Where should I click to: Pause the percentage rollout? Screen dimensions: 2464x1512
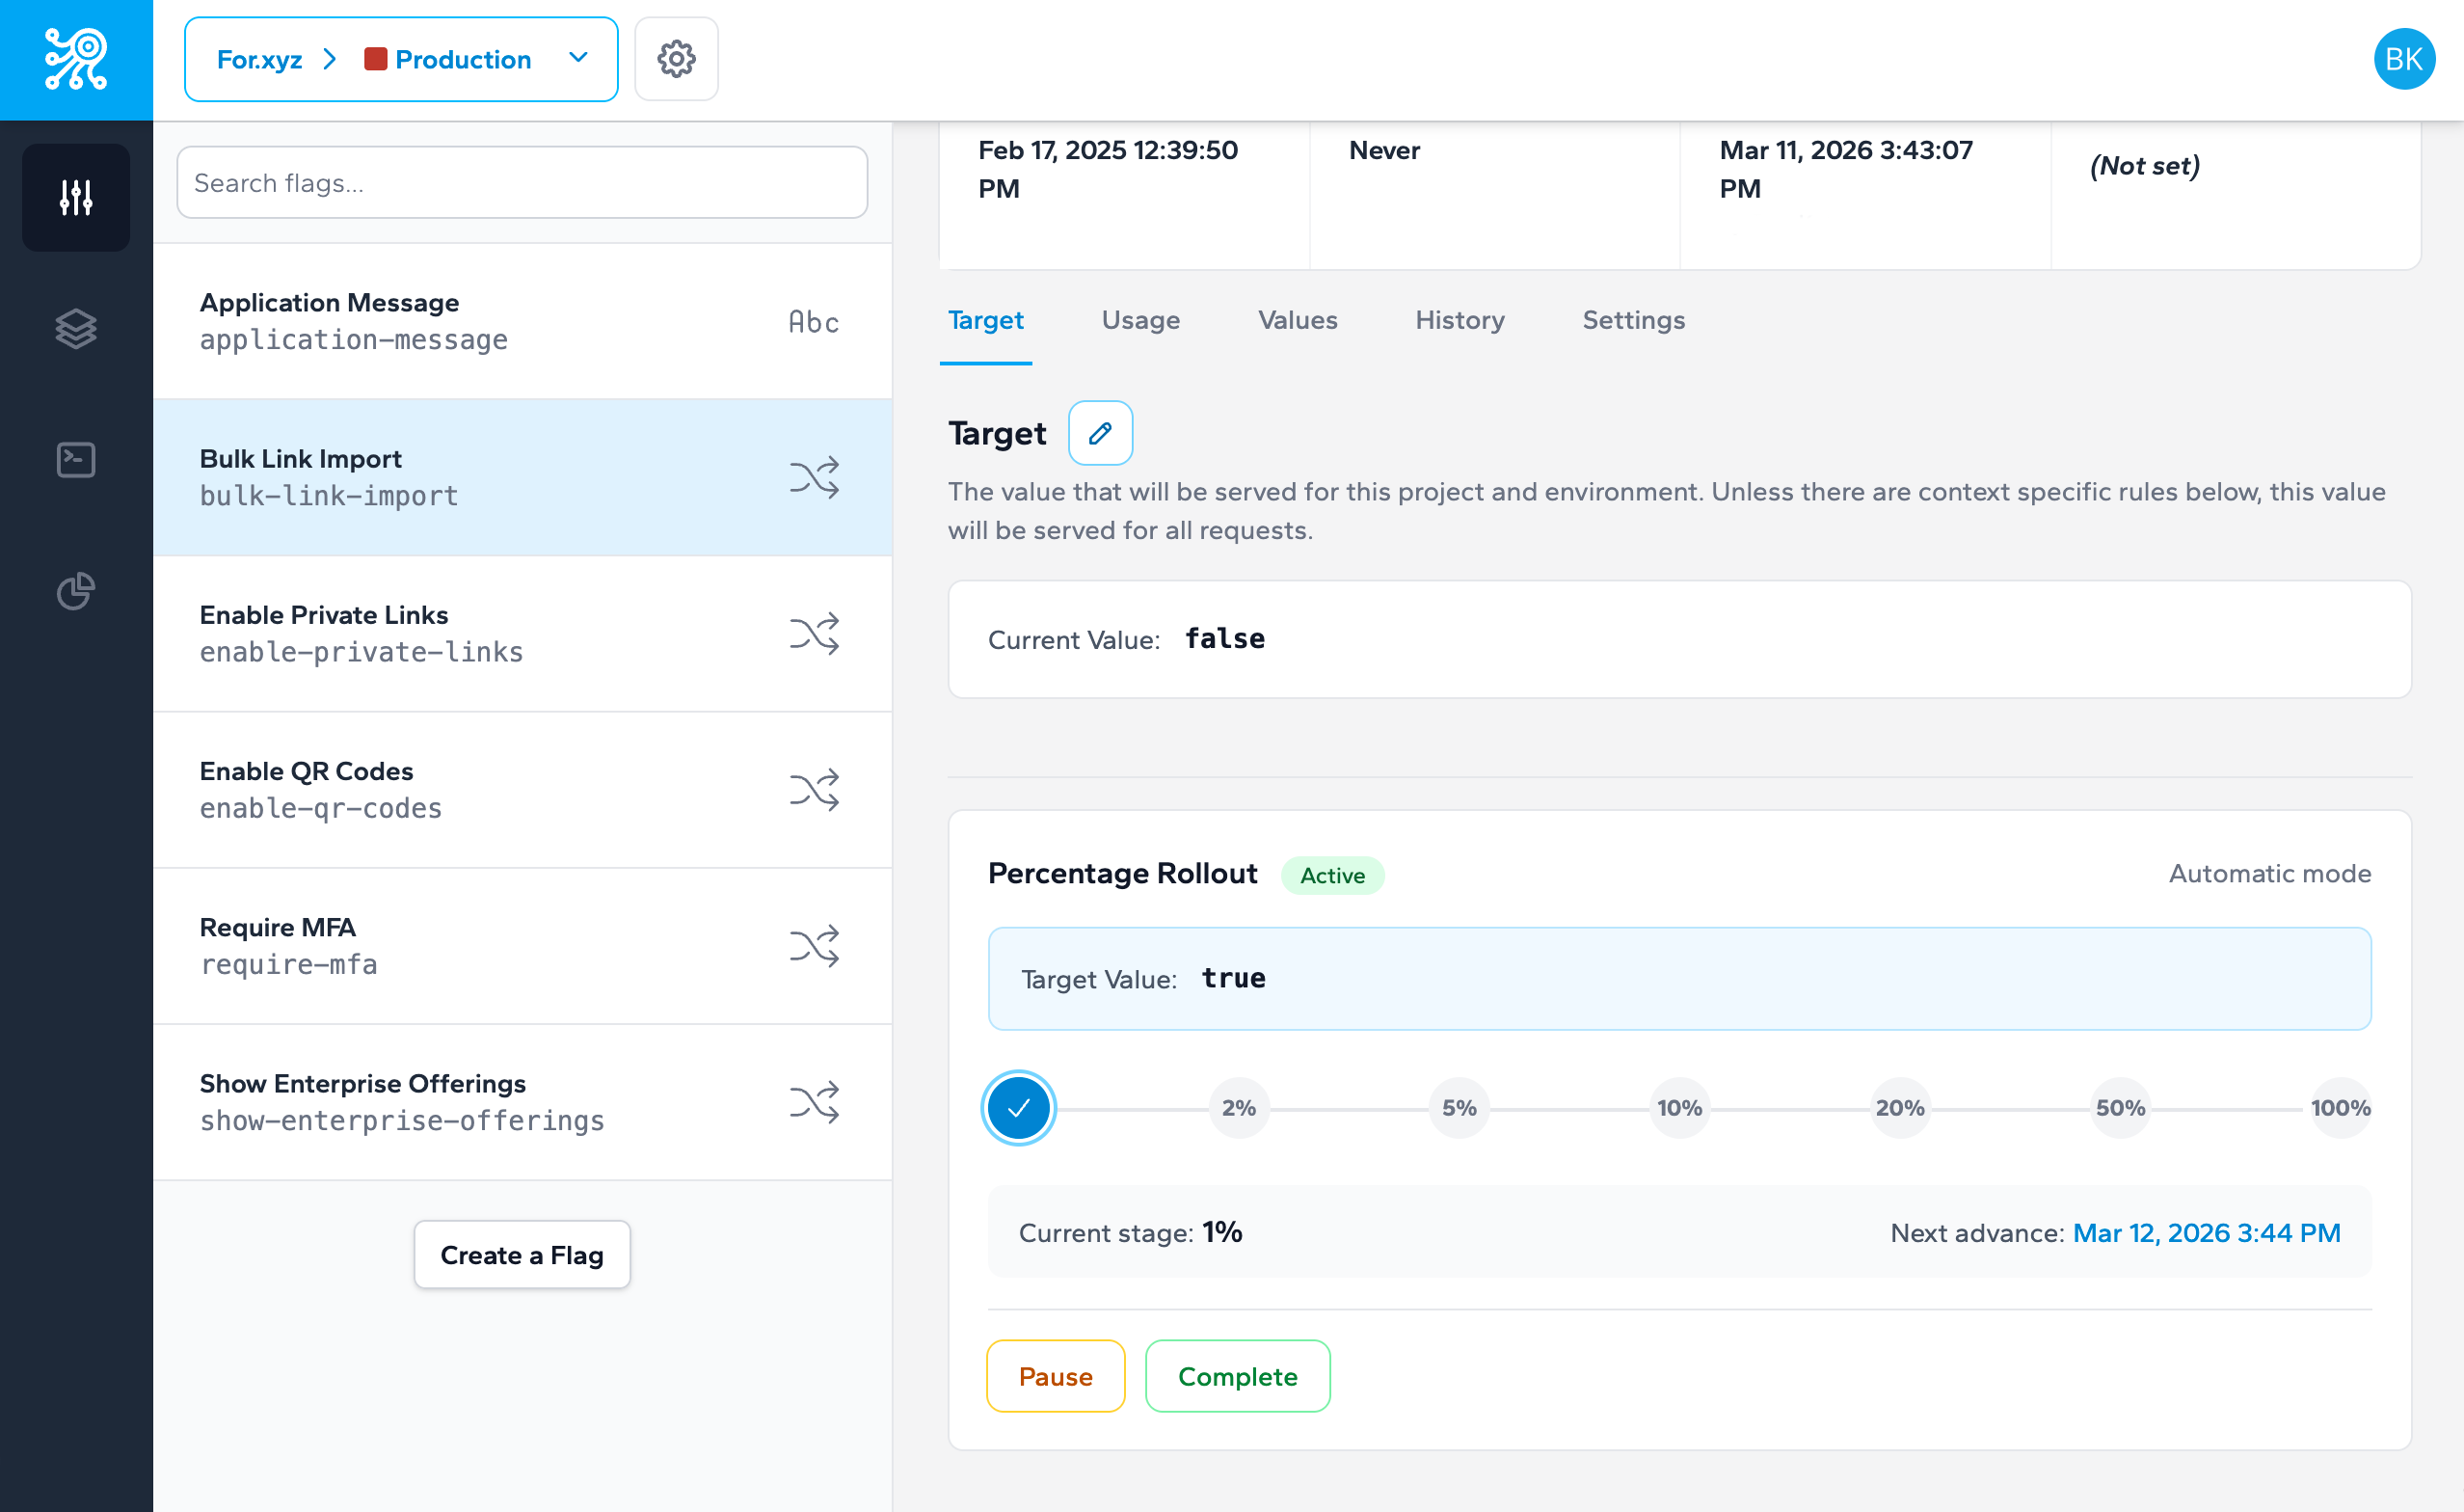point(1055,1376)
